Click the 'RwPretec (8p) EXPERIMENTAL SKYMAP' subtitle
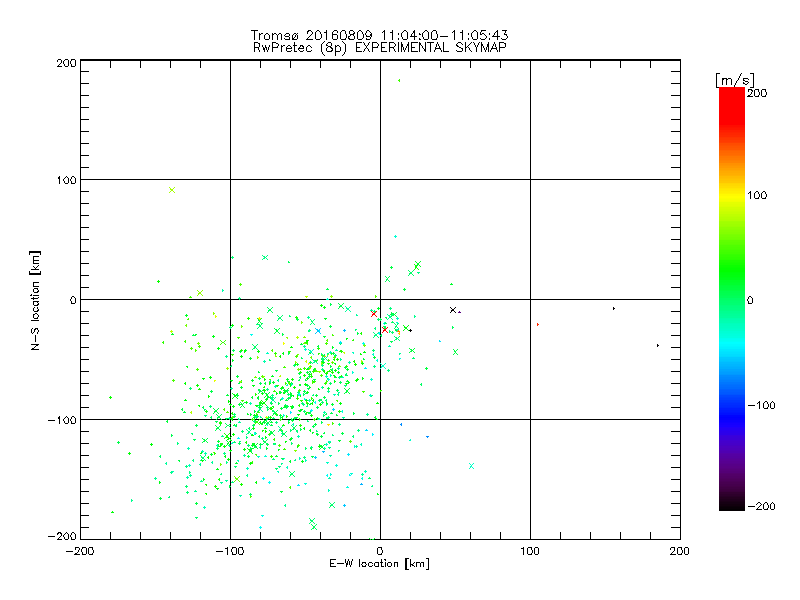This screenshot has height=600, width=800. click(x=380, y=48)
